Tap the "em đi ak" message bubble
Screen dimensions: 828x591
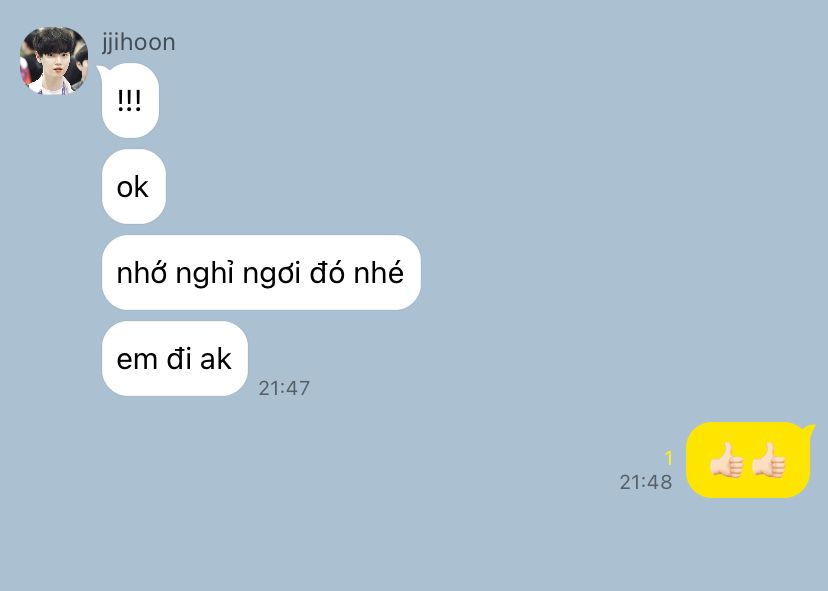coord(175,359)
